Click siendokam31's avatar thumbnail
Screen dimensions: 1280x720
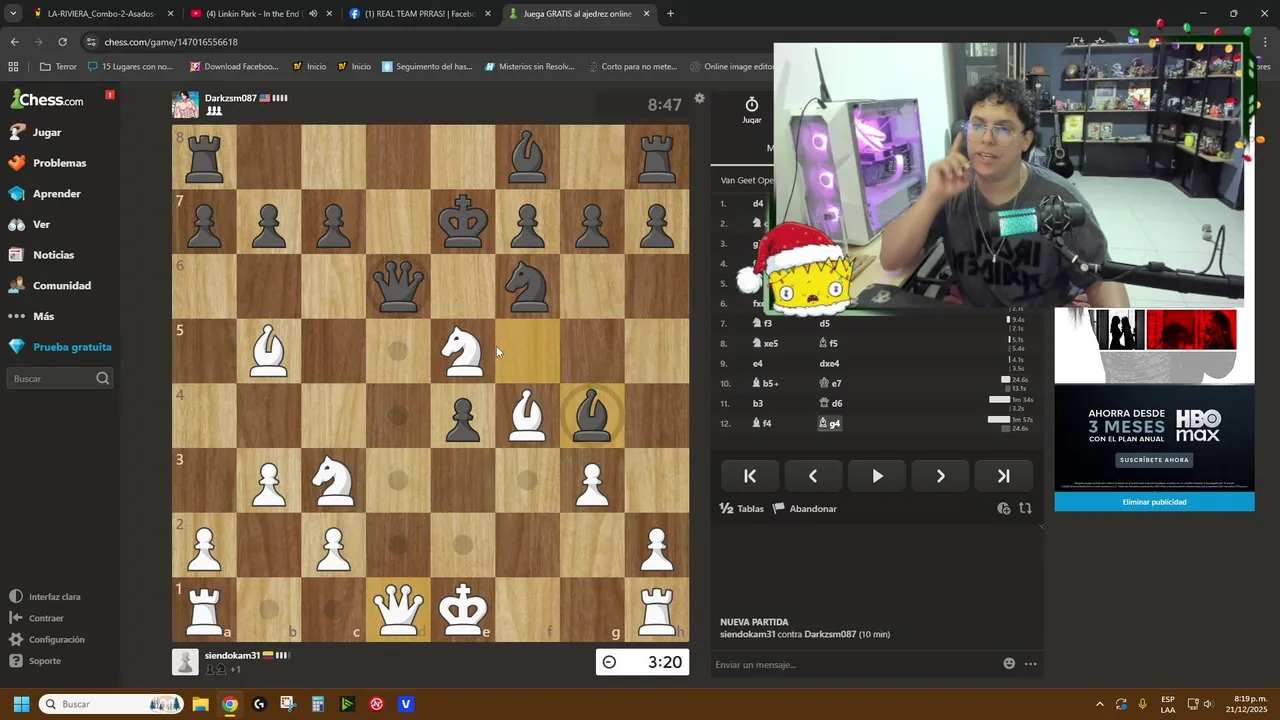click(185, 662)
